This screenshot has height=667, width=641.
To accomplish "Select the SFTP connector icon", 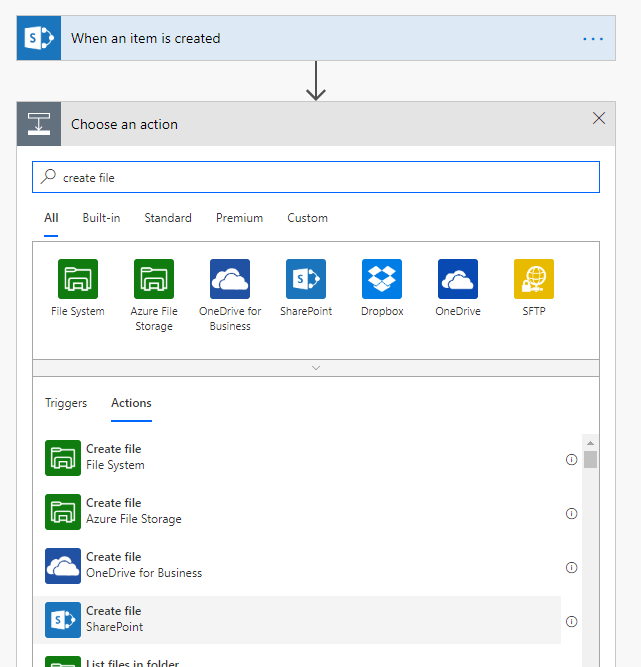I will (534, 279).
